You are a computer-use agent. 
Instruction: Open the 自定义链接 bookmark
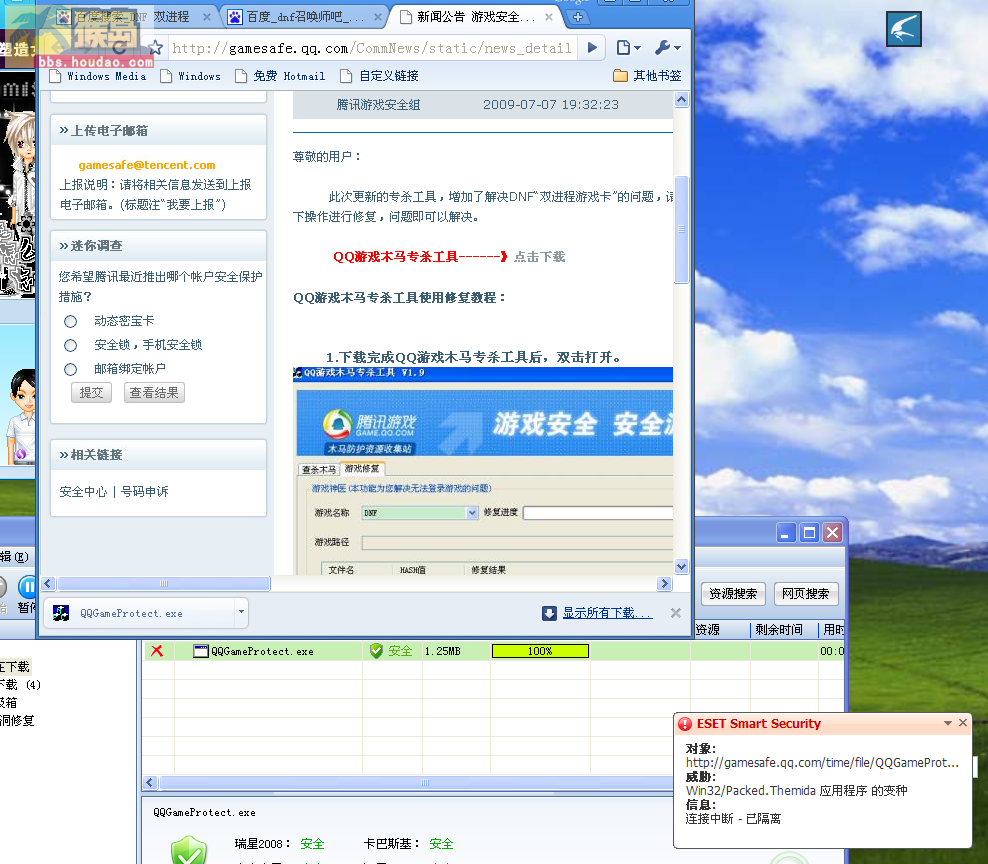tap(379, 76)
